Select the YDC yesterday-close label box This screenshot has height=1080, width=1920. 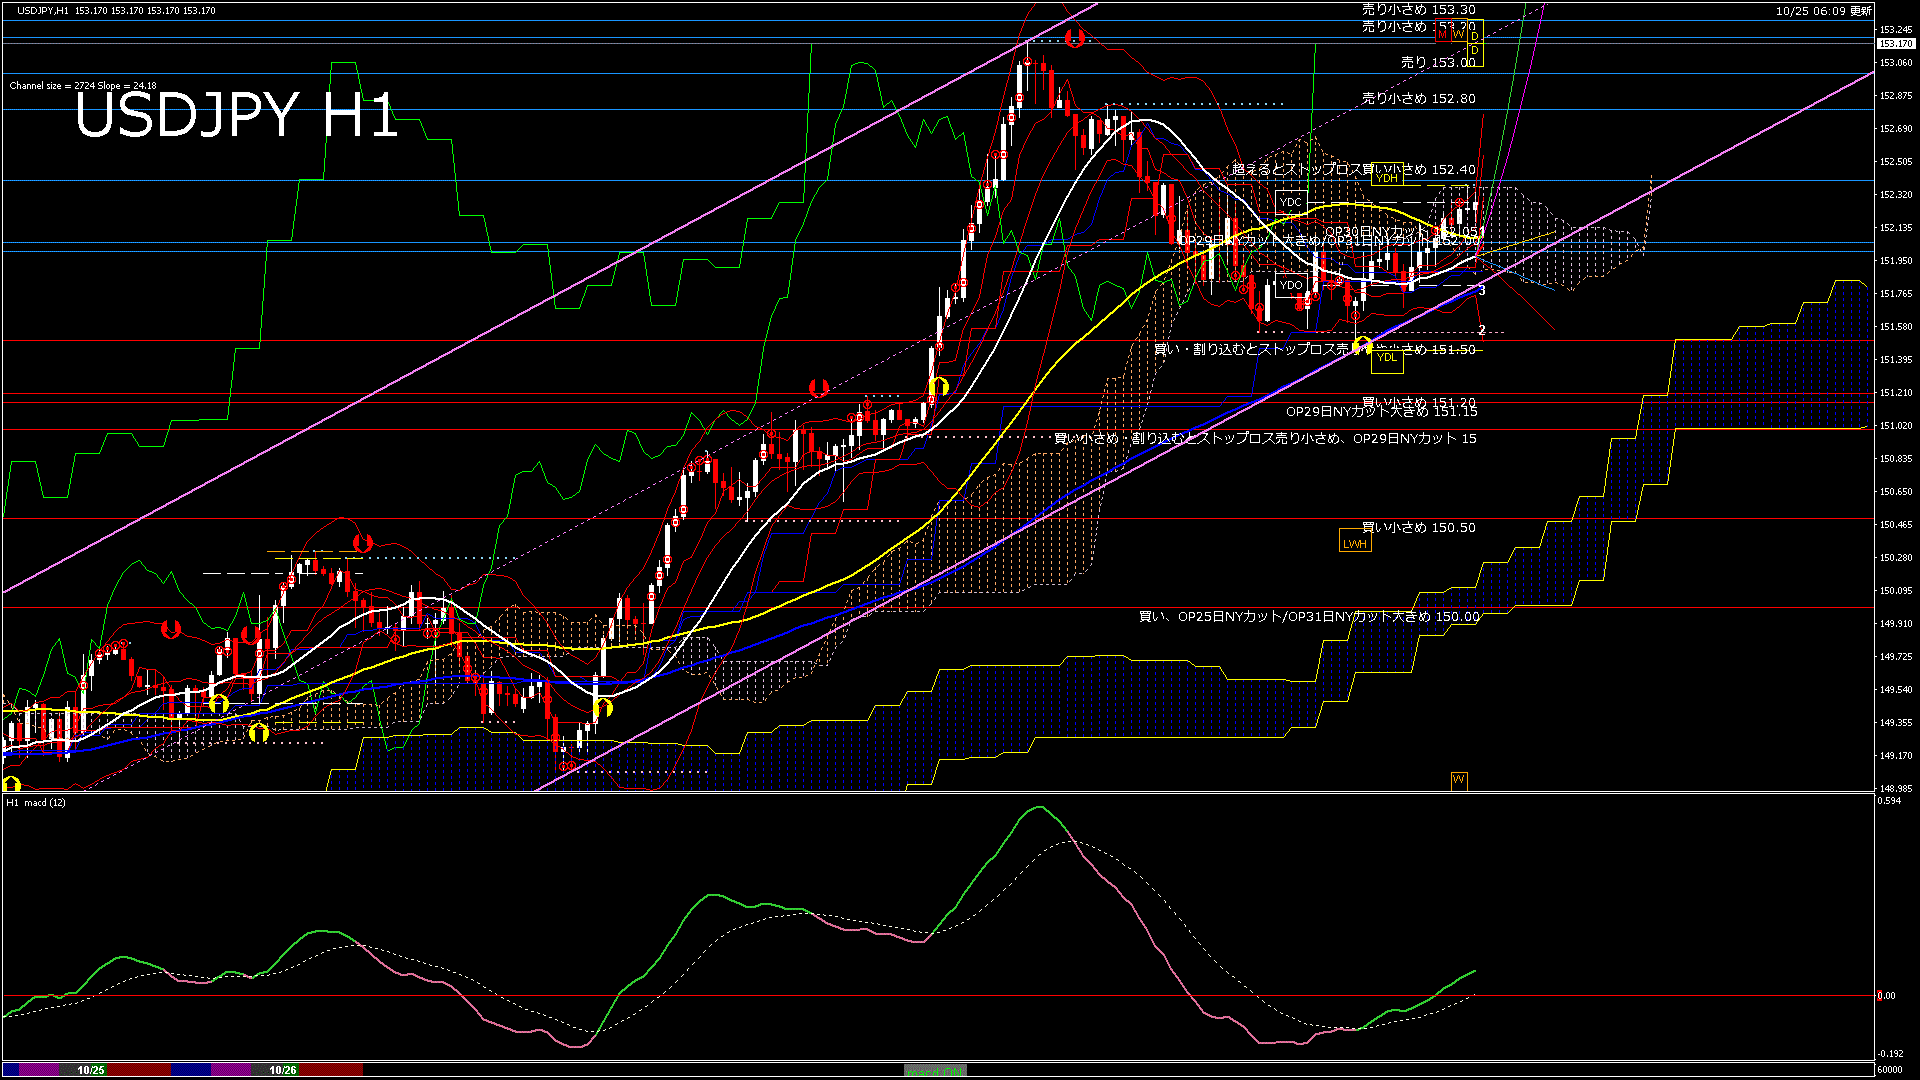click(1291, 202)
